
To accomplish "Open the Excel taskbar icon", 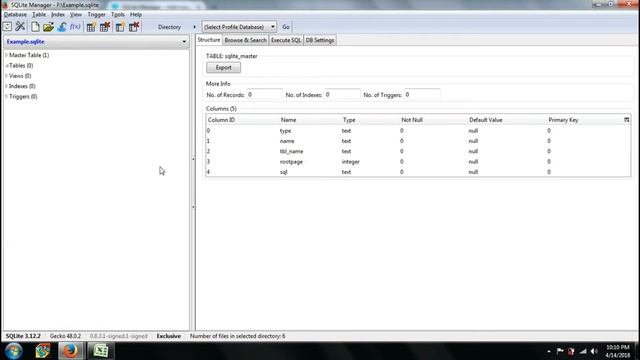I will click(100, 351).
